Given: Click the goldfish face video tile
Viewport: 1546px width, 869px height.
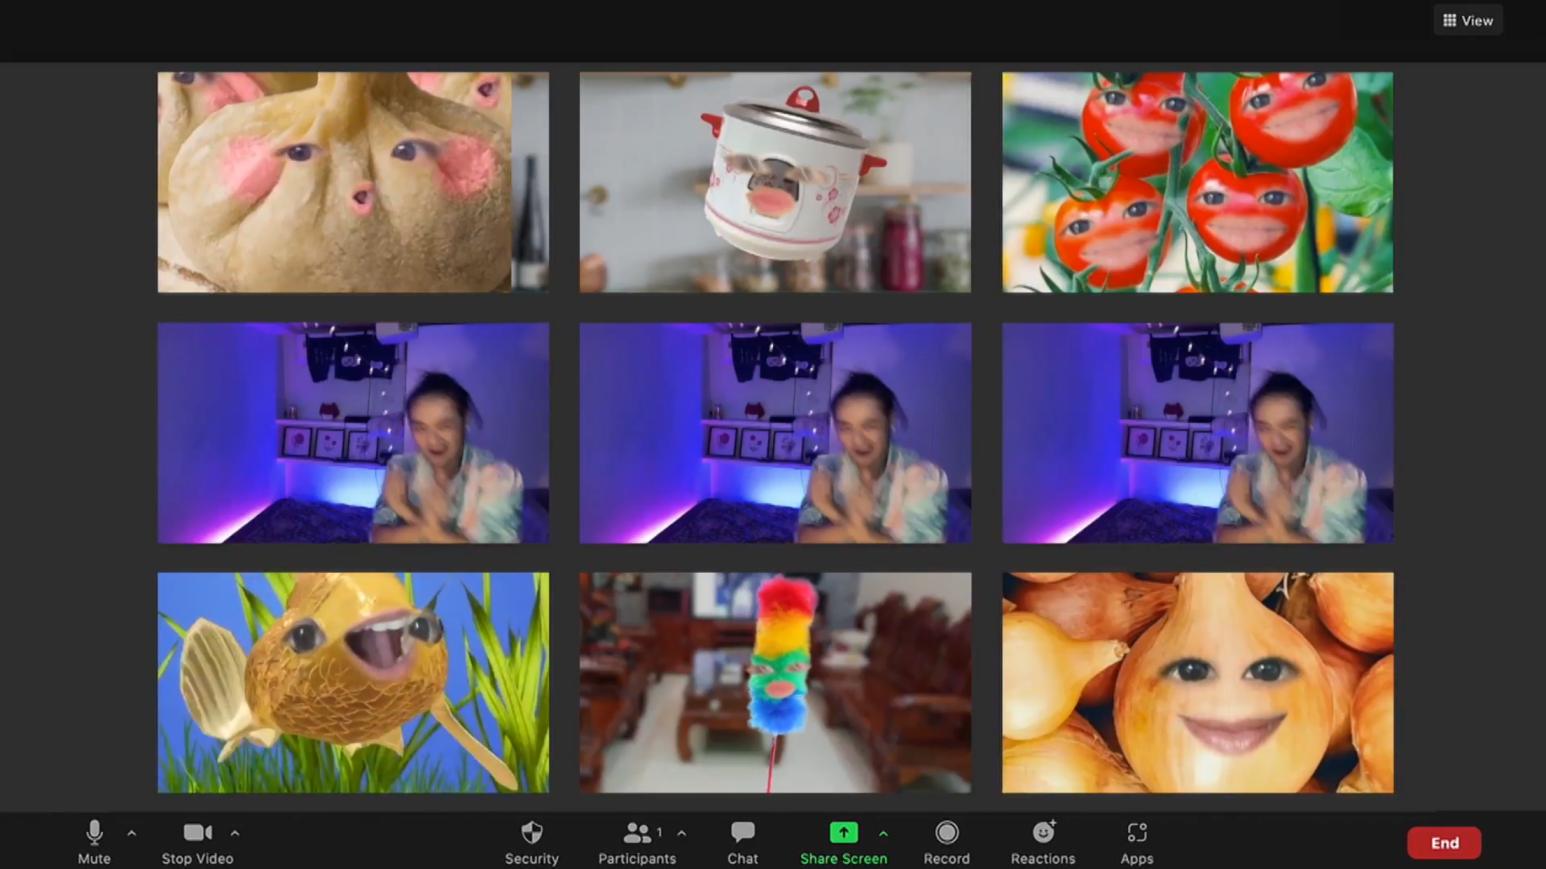Looking at the screenshot, I should pyautogui.click(x=353, y=682).
